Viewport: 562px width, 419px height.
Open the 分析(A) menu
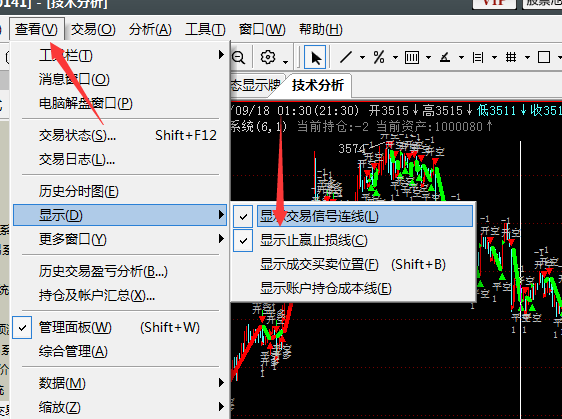pos(150,29)
